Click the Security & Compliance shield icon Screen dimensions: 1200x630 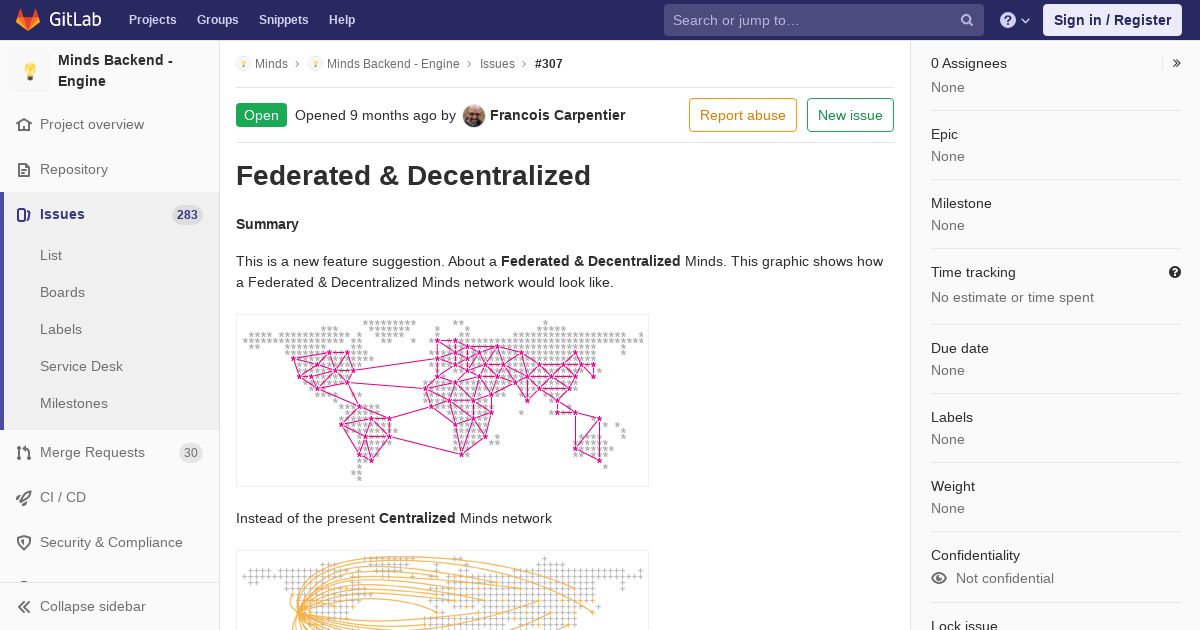[x=24, y=543]
